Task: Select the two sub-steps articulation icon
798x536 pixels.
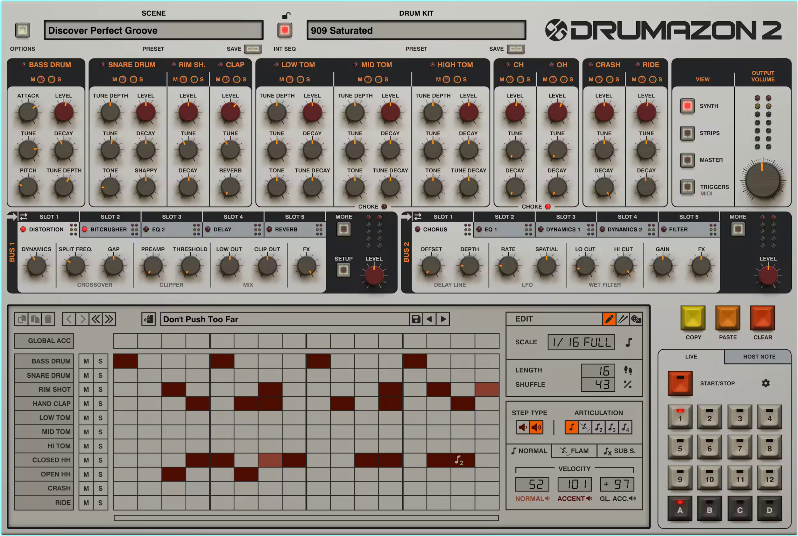Action: click(x=598, y=427)
